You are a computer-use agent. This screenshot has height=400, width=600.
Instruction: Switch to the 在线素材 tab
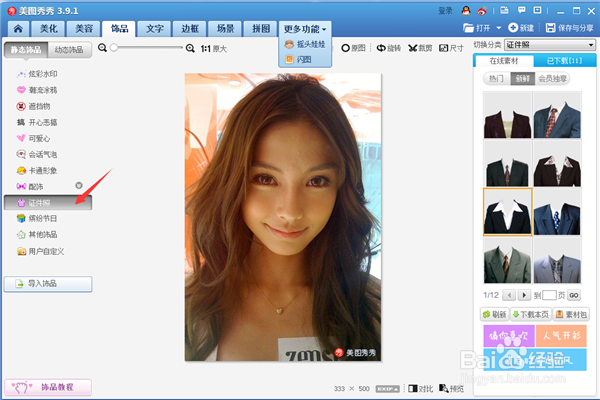pos(504,60)
